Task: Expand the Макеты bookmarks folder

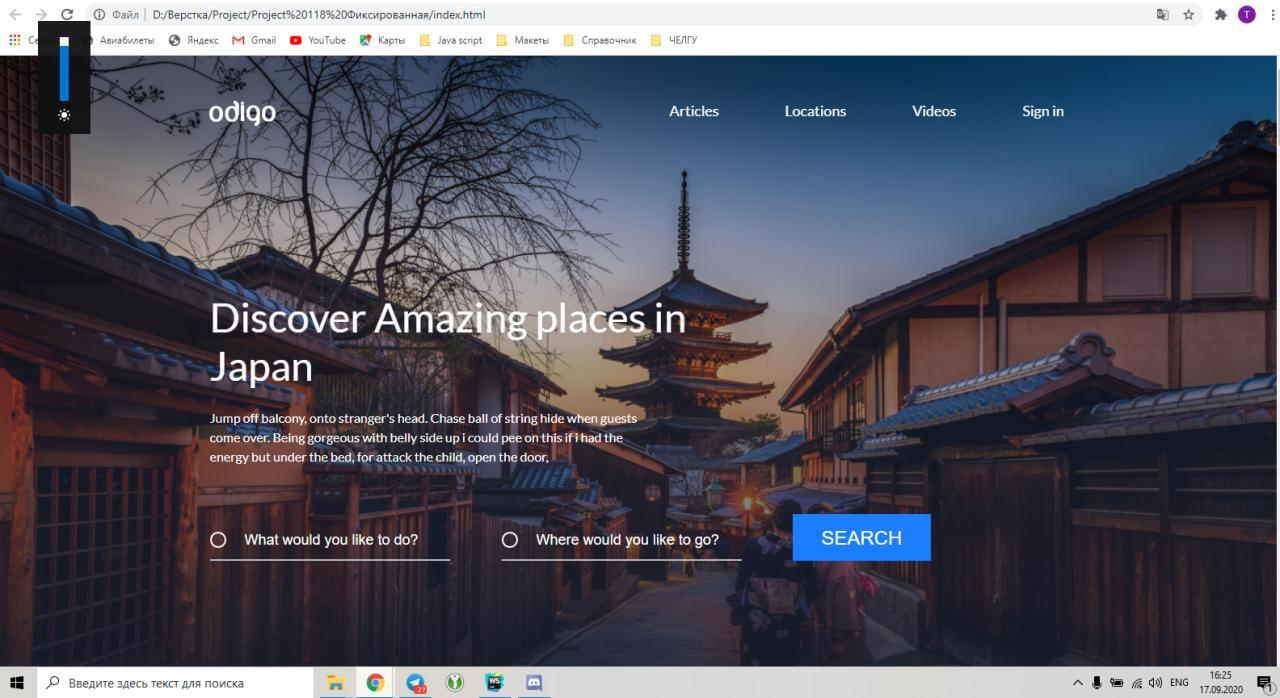Action: point(523,40)
